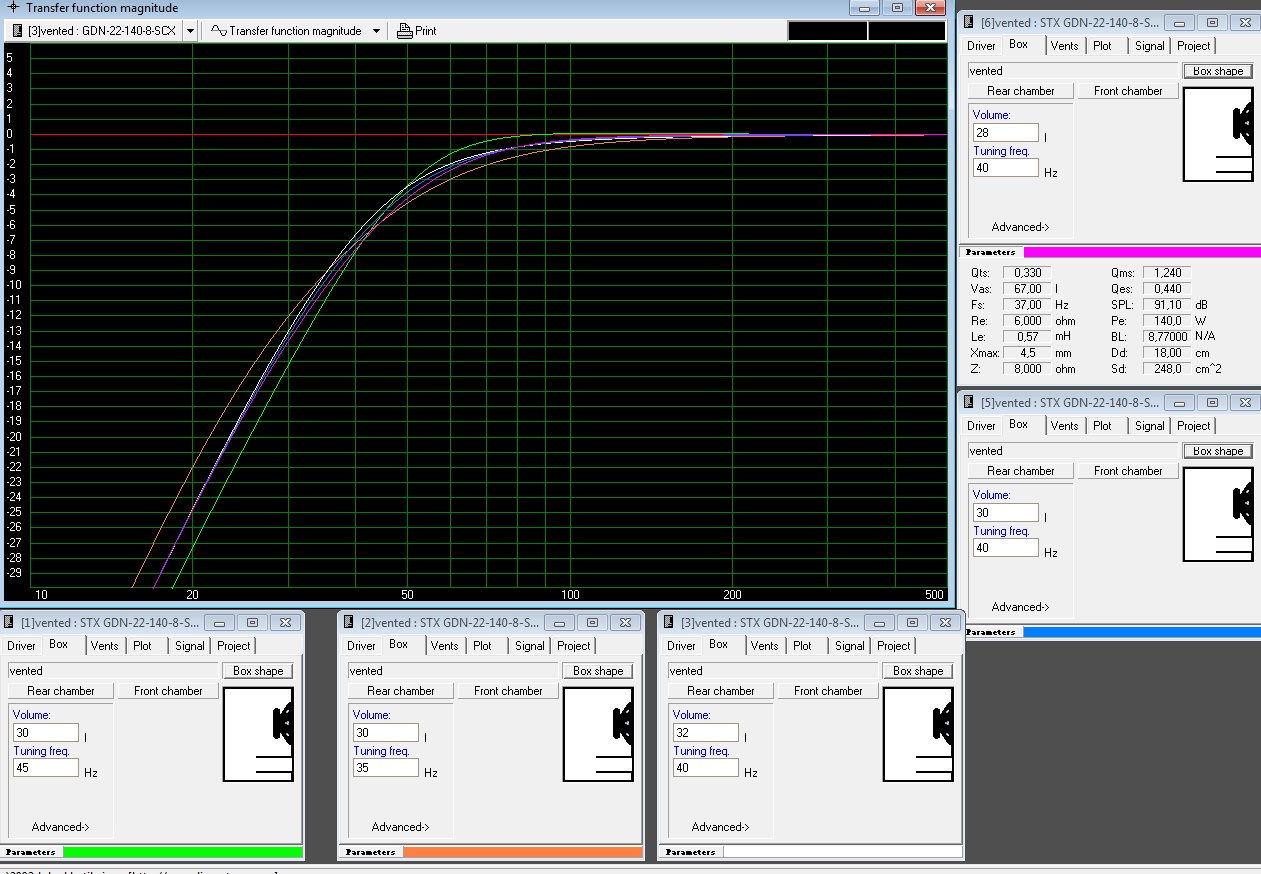Click the magenta color bar in [6]vented Parameters

[1142, 252]
